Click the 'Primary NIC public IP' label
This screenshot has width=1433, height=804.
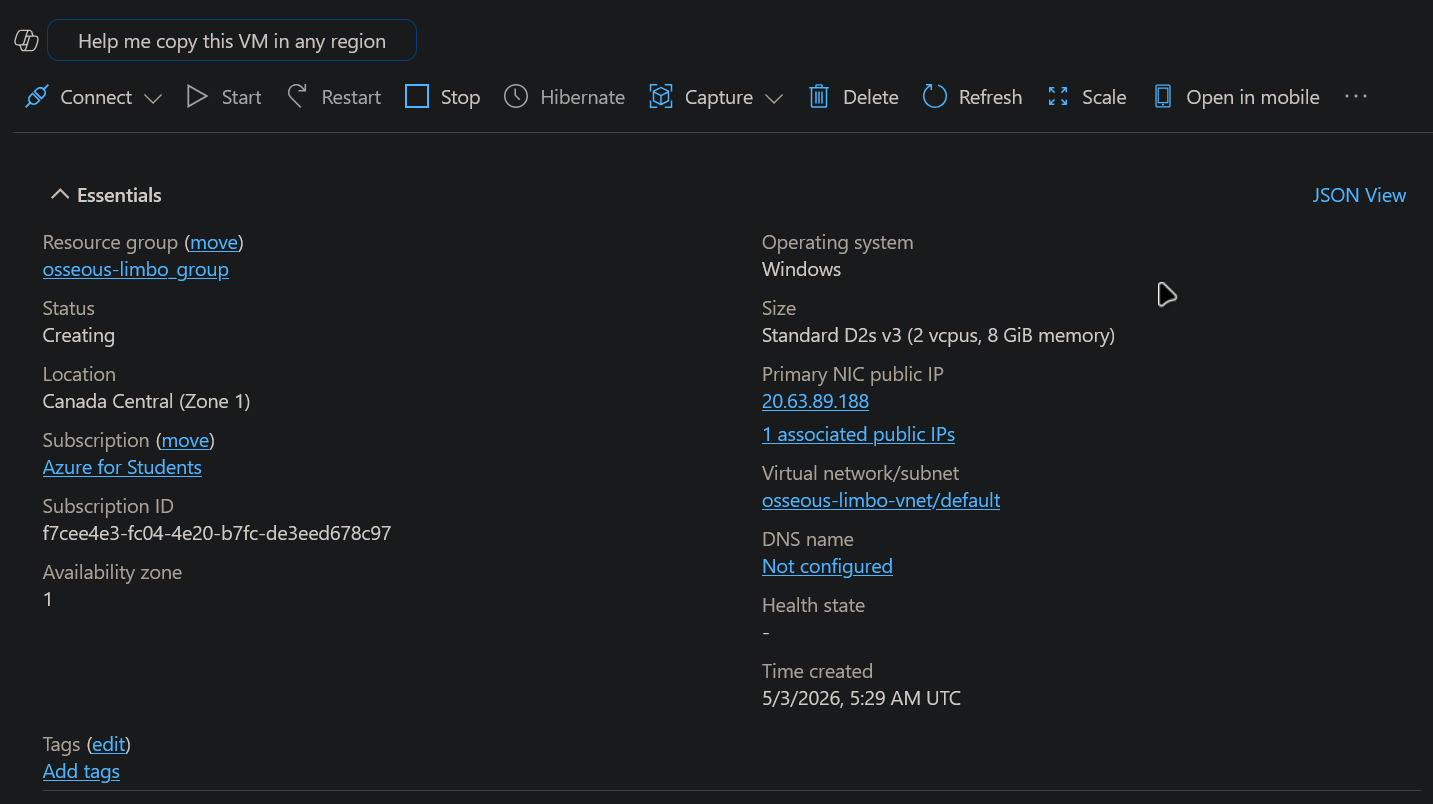pyautogui.click(x=853, y=374)
